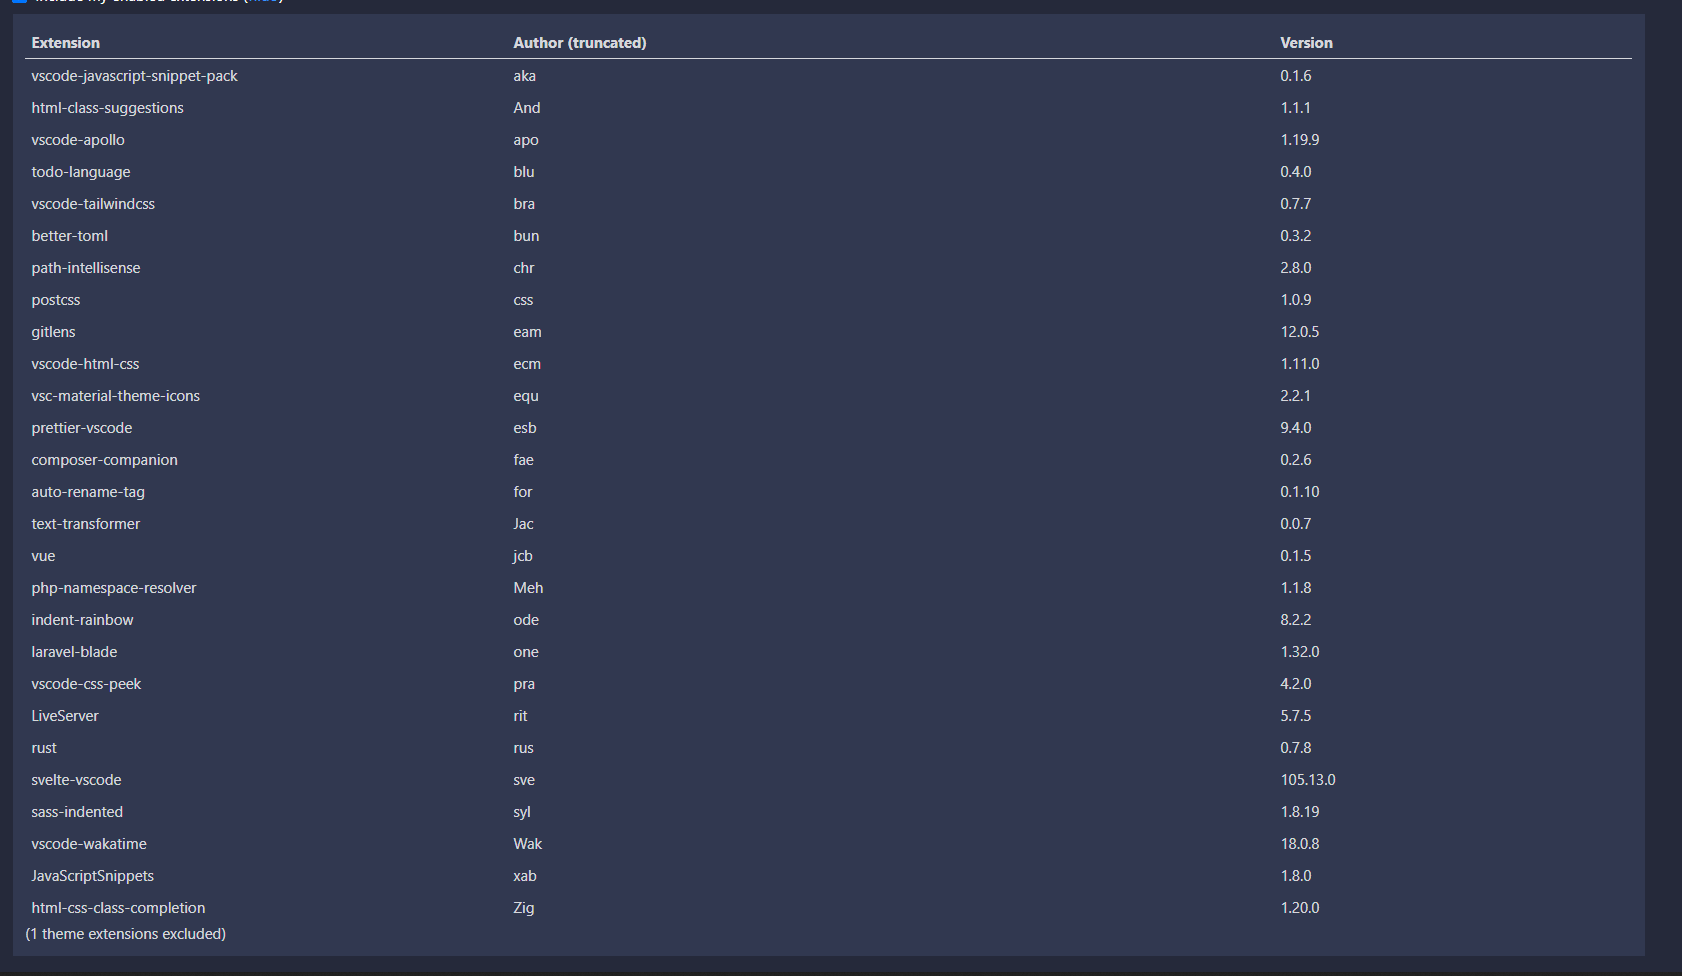This screenshot has height=976, width=1682.
Task: Click composer-companion extension name
Action: click(104, 460)
